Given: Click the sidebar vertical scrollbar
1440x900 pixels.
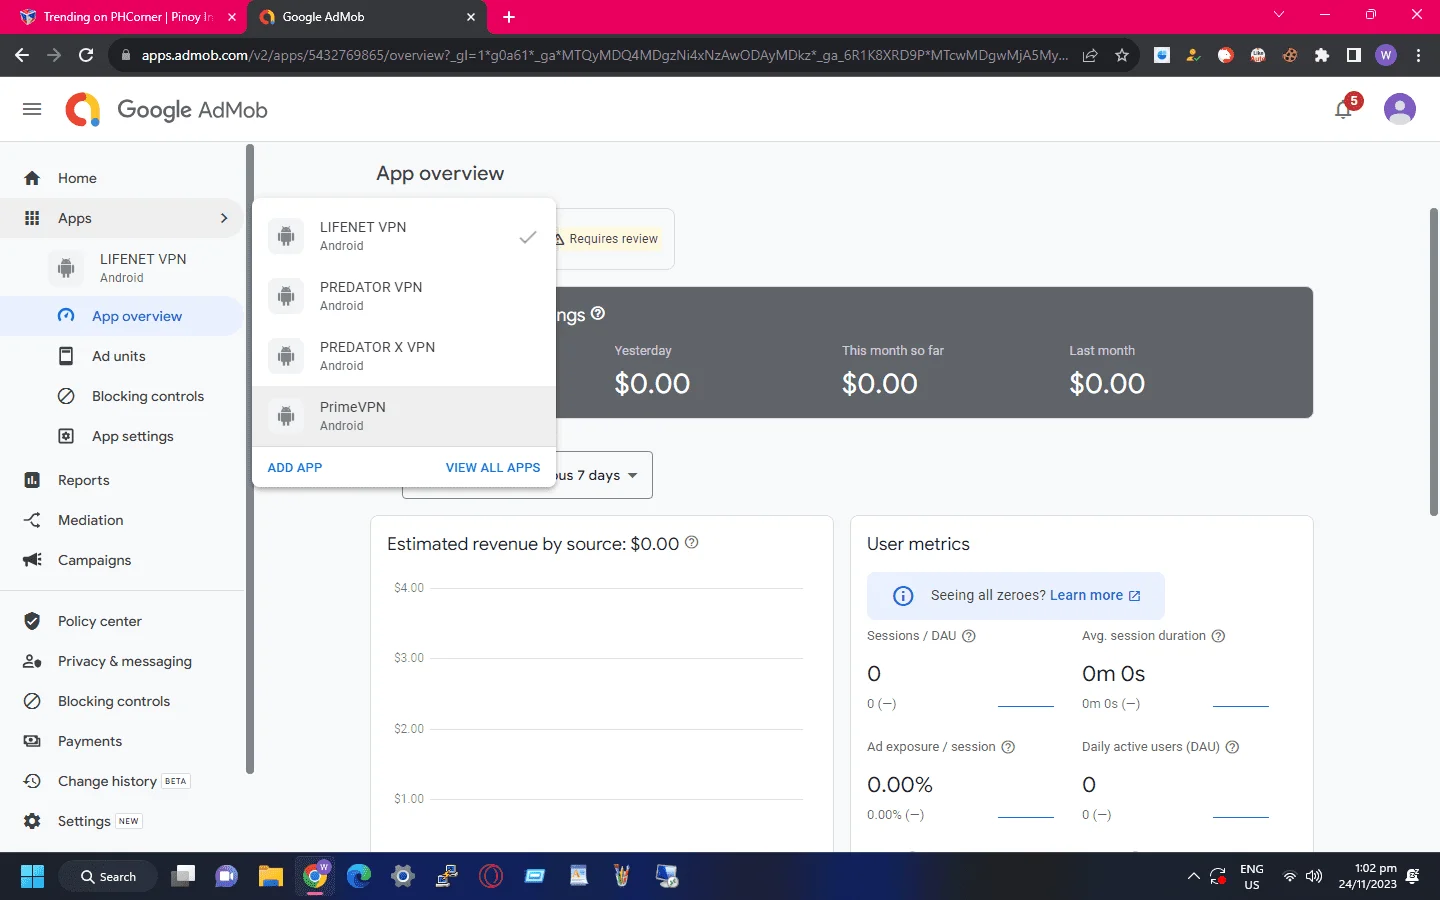Looking at the screenshot, I should coord(250,460).
